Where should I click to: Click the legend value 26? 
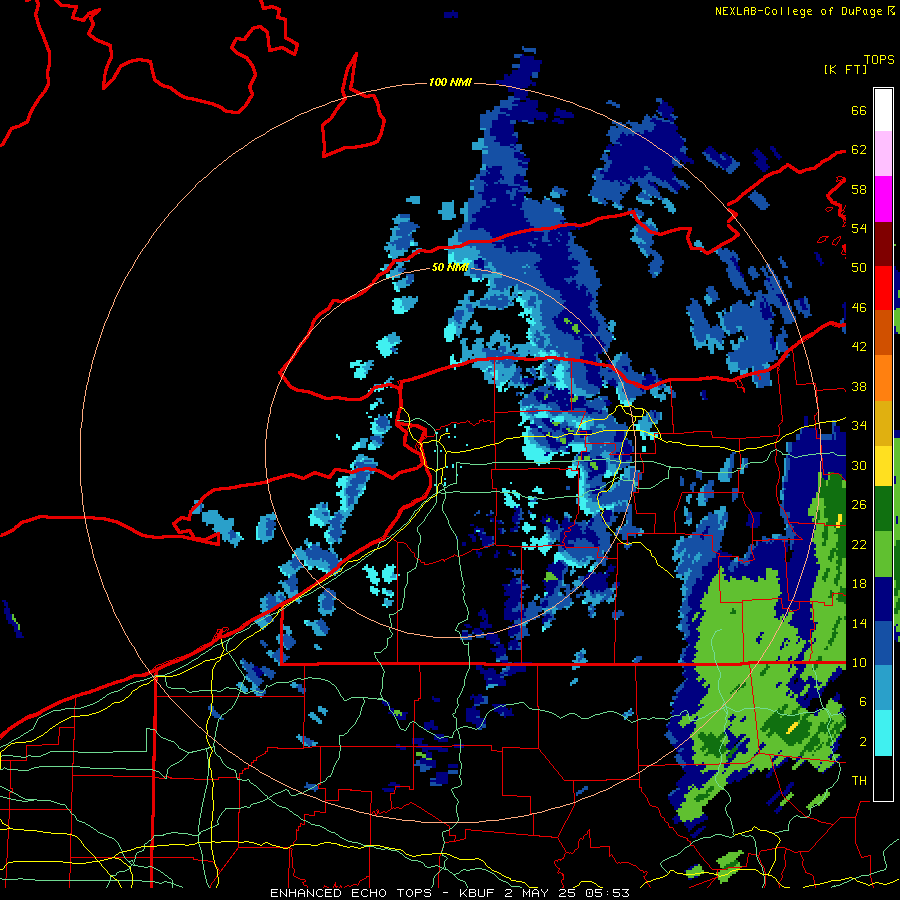(x=859, y=505)
